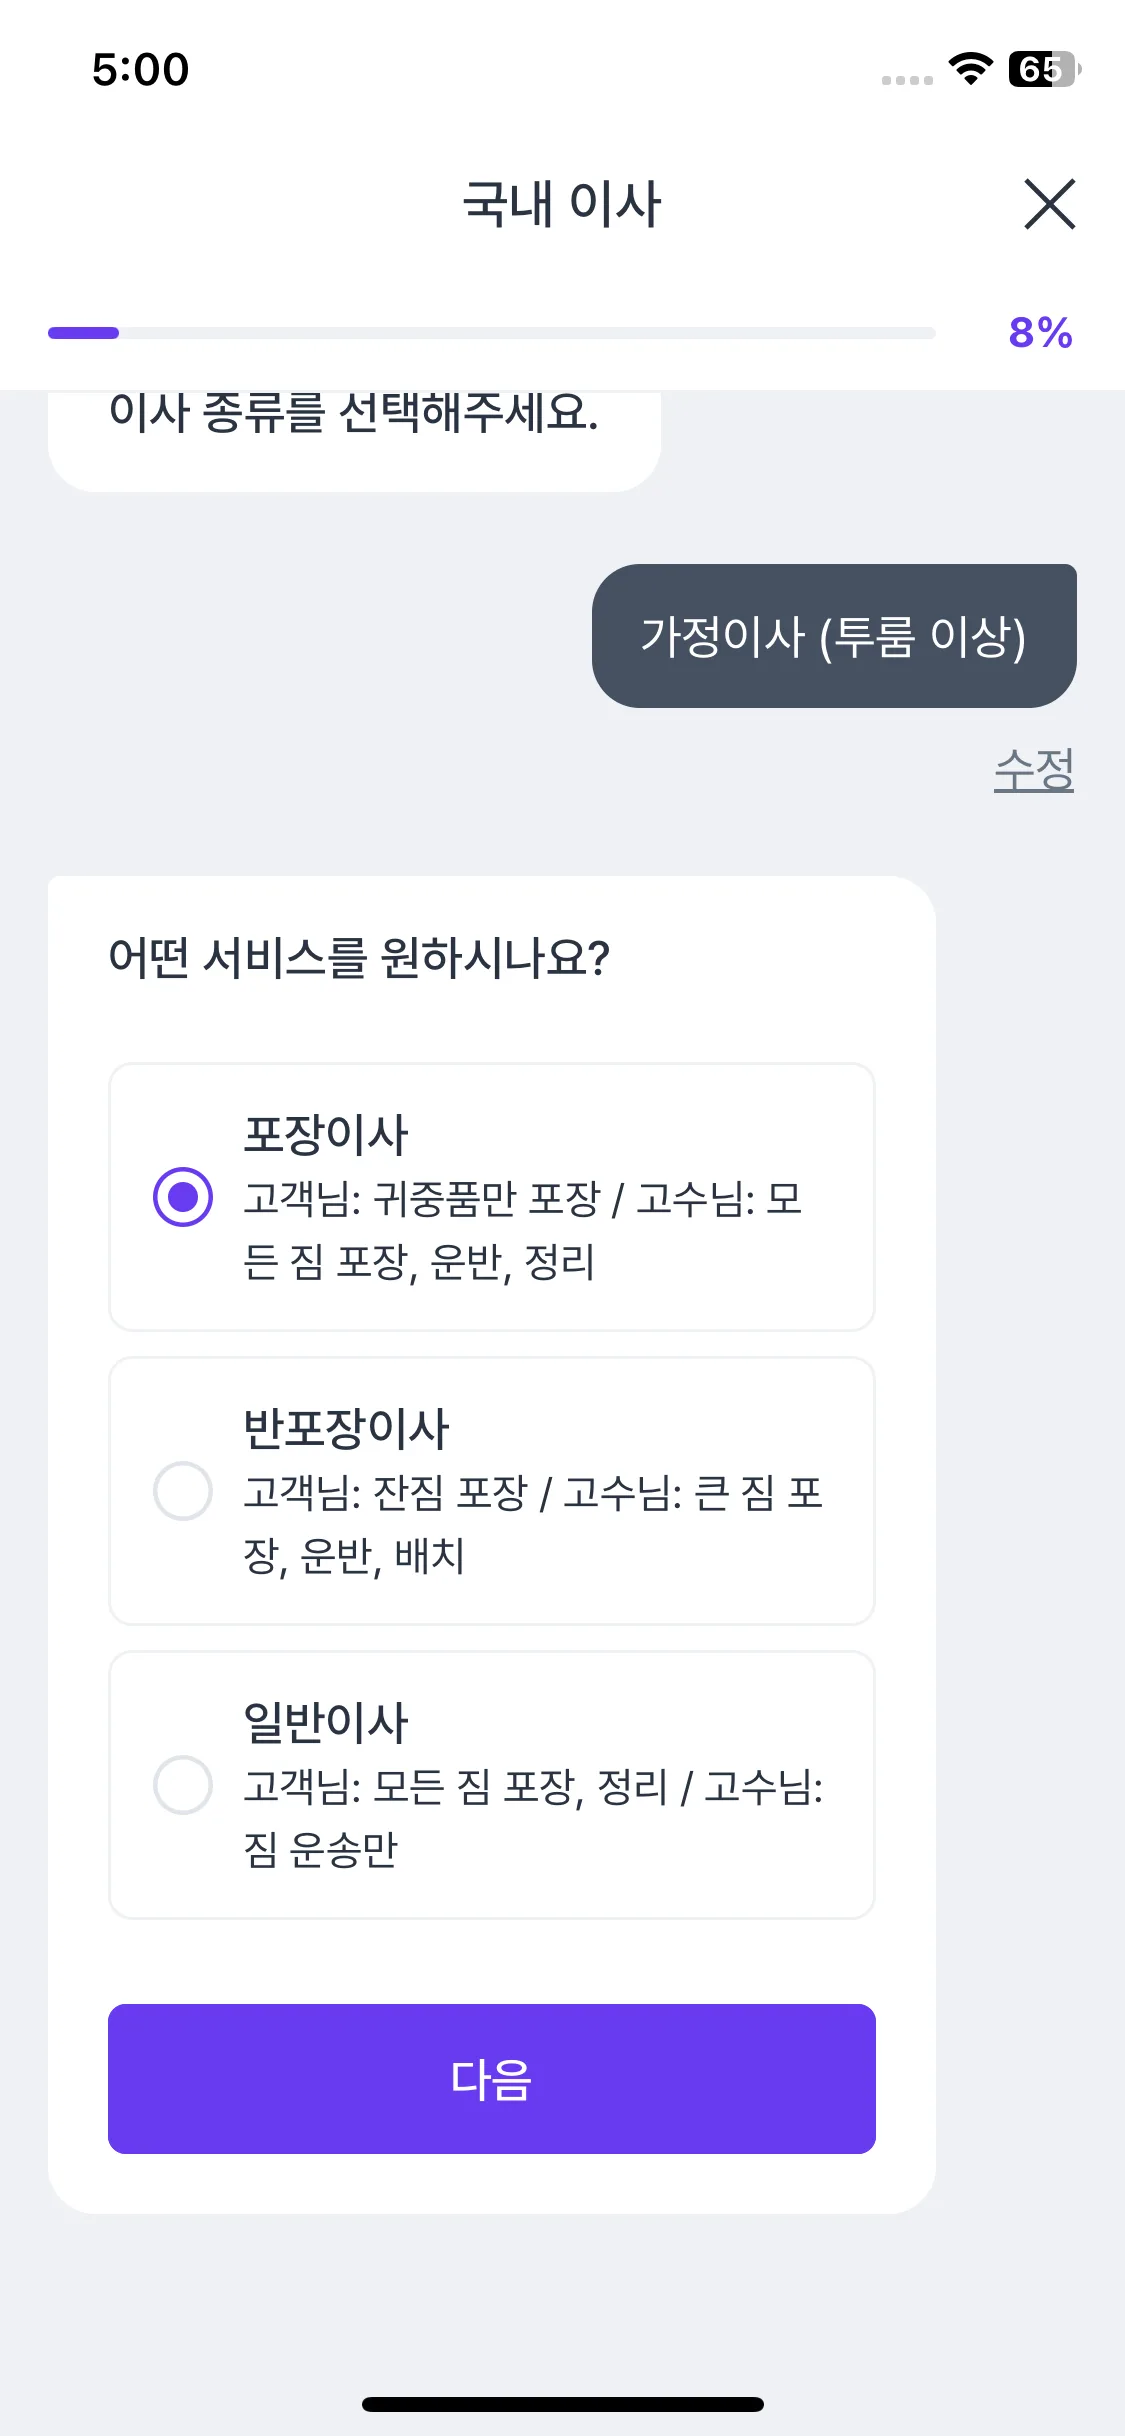The width and height of the screenshot is (1125, 2436).
Task: Tap the 포장이사 description about 귀중품만 포장
Action: (522, 1230)
